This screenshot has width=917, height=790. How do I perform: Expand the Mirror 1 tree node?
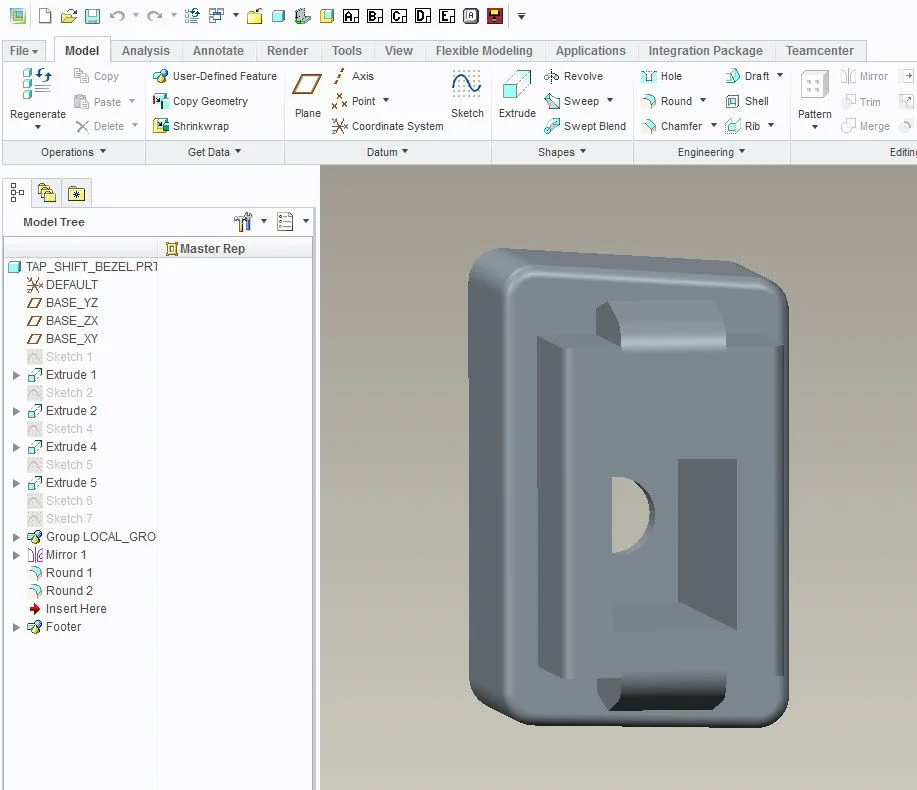[x=16, y=555]
